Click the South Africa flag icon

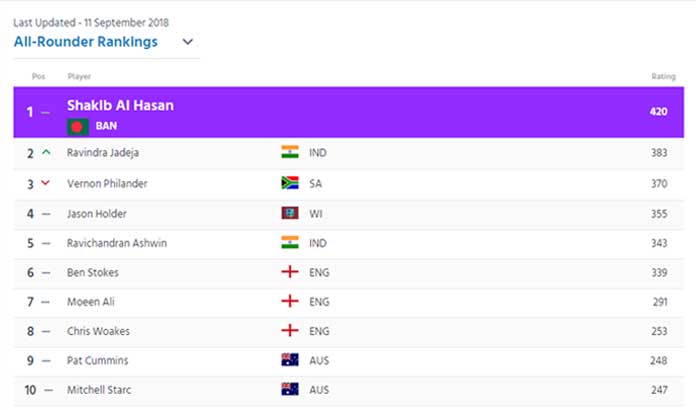coord(290,183)
